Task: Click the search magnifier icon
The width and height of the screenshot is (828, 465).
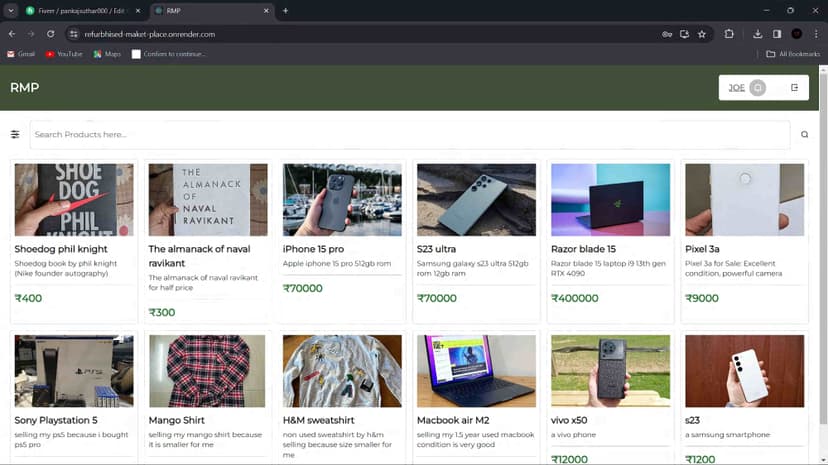Action: [x=804, y=135]
